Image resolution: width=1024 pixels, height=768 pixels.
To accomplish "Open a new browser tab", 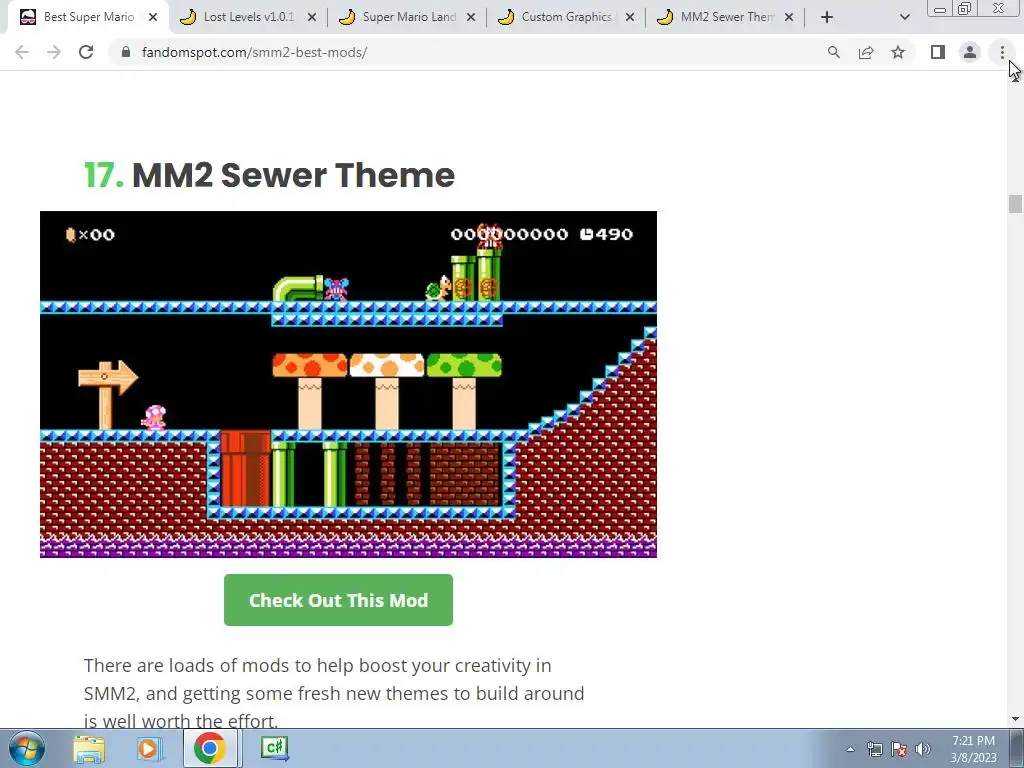I will tap(827, 17).
